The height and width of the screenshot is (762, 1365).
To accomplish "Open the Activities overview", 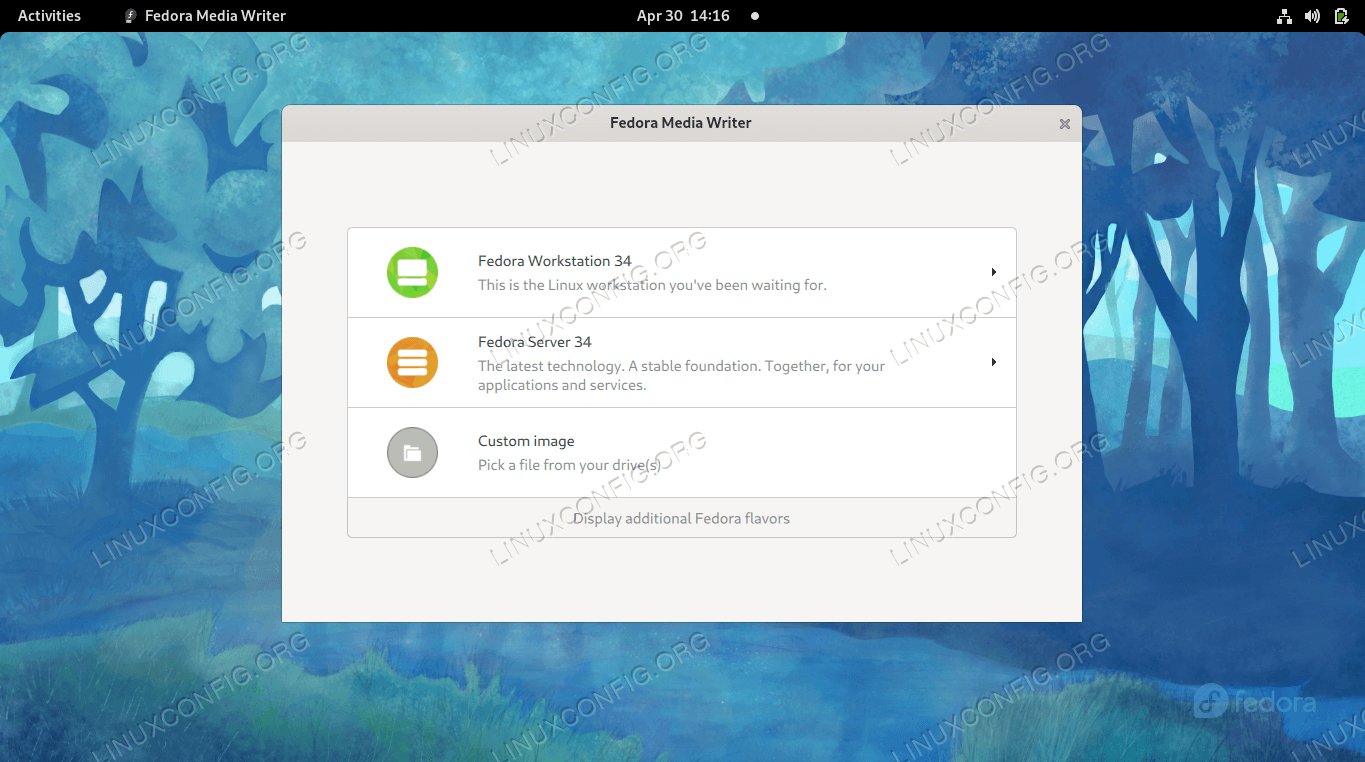I will coord(49,16).
